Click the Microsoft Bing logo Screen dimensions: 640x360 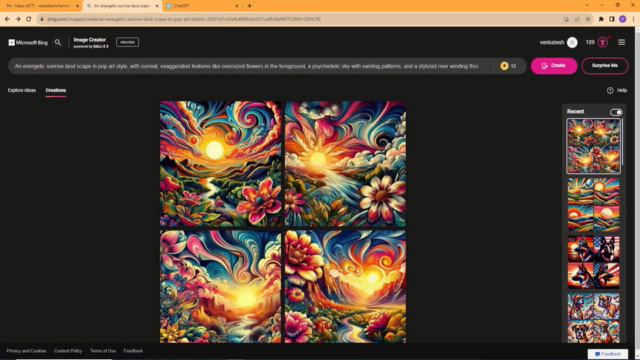pyautogui.click(x=28, y=42)
